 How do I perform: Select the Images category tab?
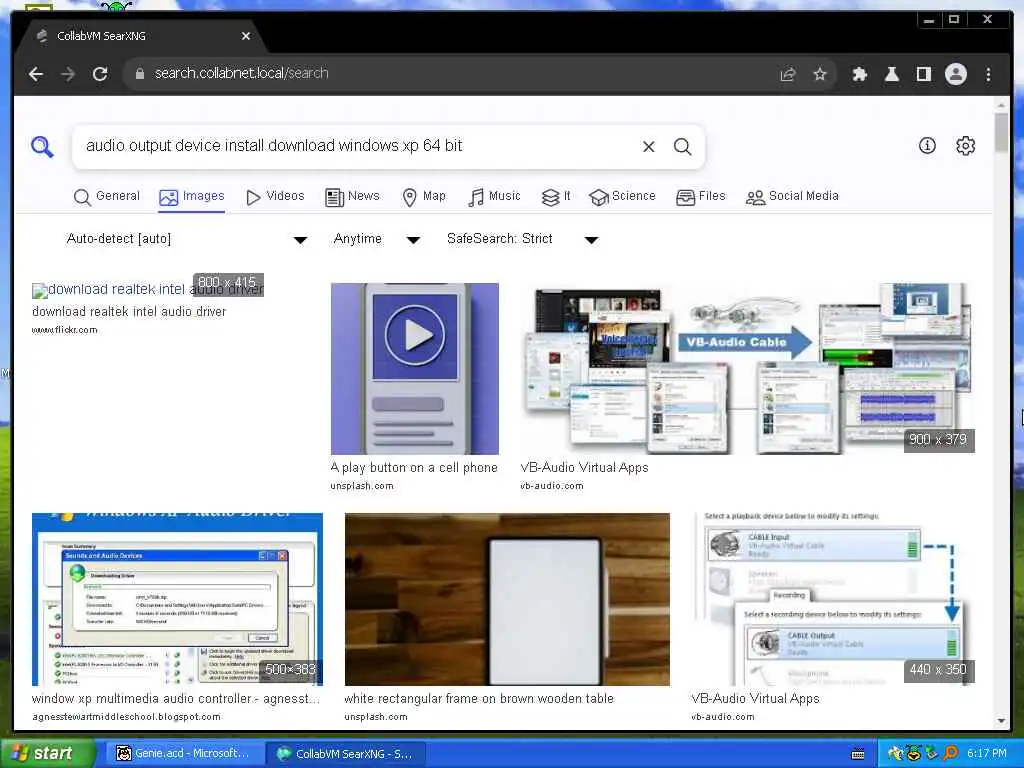click(x=192, y=197)
